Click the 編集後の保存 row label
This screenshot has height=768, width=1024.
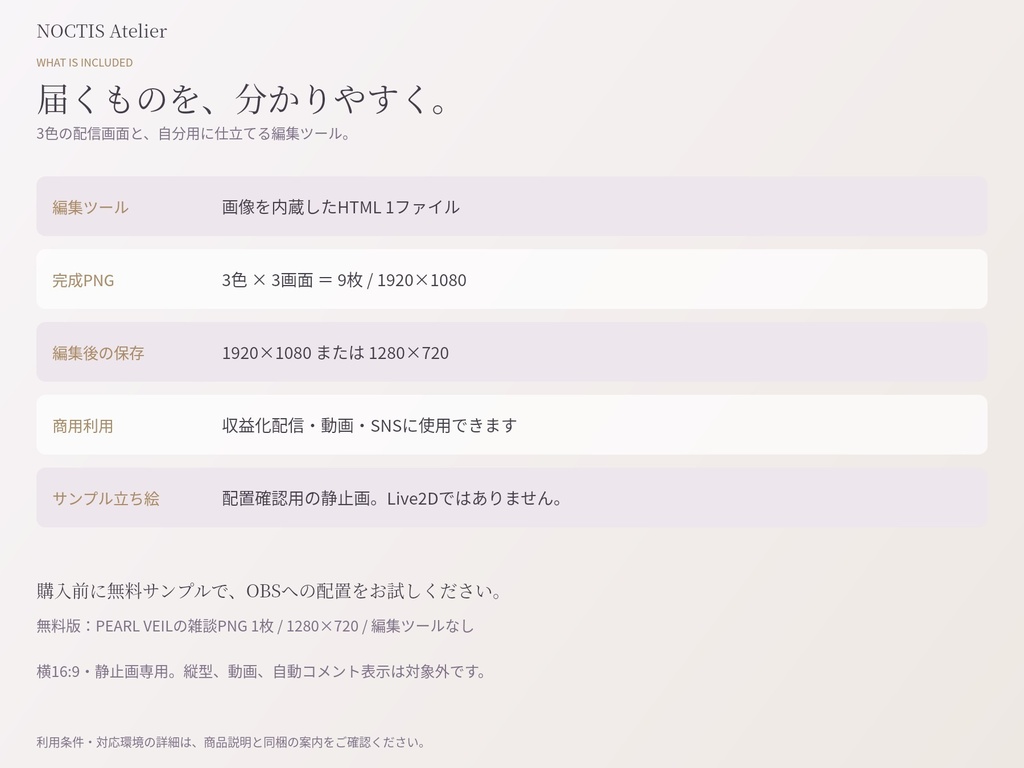[98, 353]
